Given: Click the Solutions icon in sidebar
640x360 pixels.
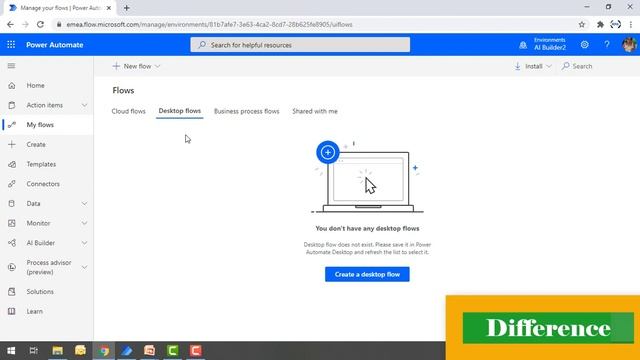Looking at the screenshot, I should coord(12,291).
